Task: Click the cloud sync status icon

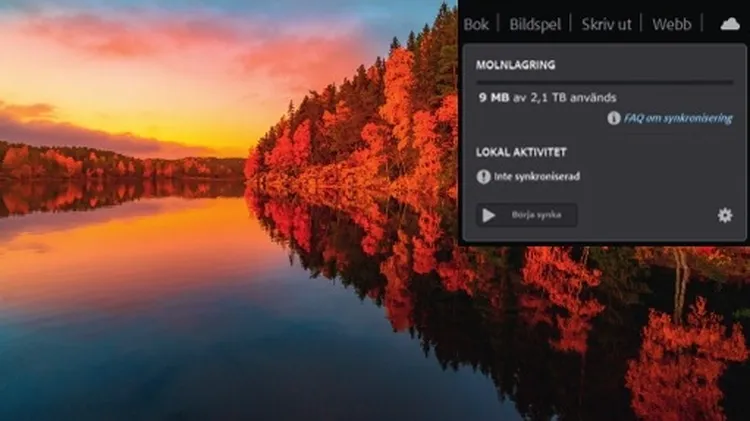Action: (730, 23)
